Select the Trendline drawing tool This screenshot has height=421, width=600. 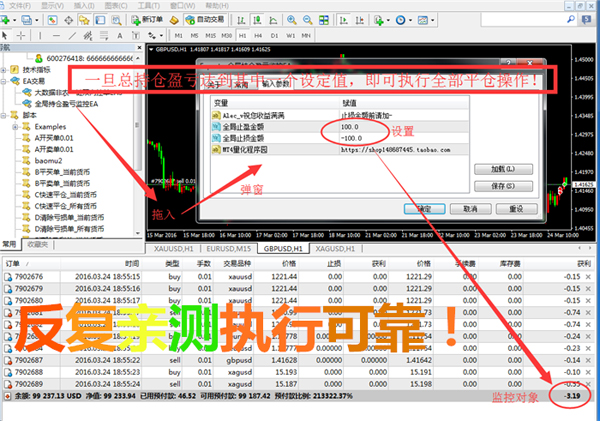click(x=72, y=36)
